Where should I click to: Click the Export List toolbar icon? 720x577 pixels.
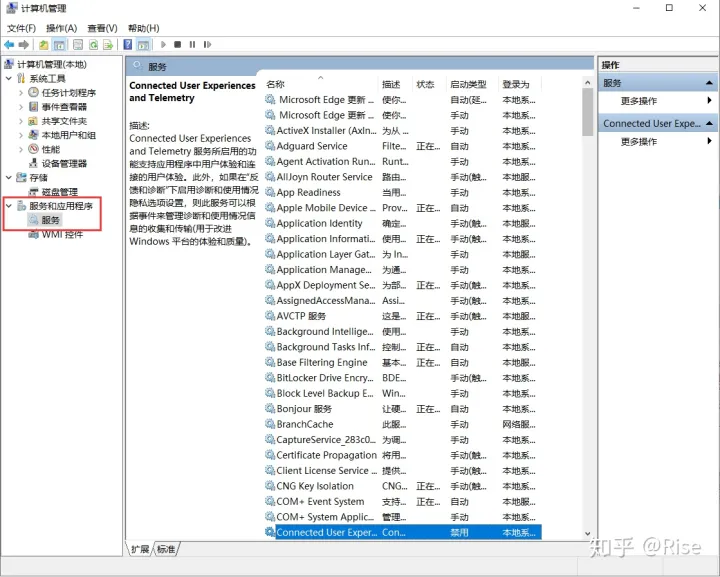tap(108, 45)
